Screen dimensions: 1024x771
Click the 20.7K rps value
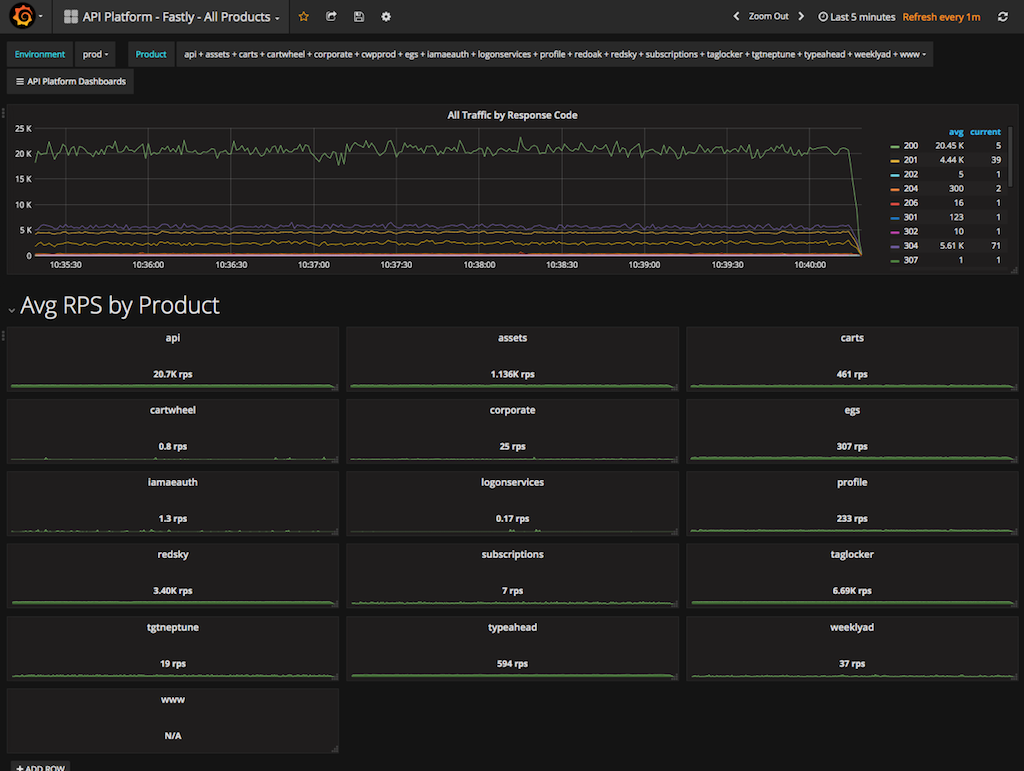(x=172, y=374)
